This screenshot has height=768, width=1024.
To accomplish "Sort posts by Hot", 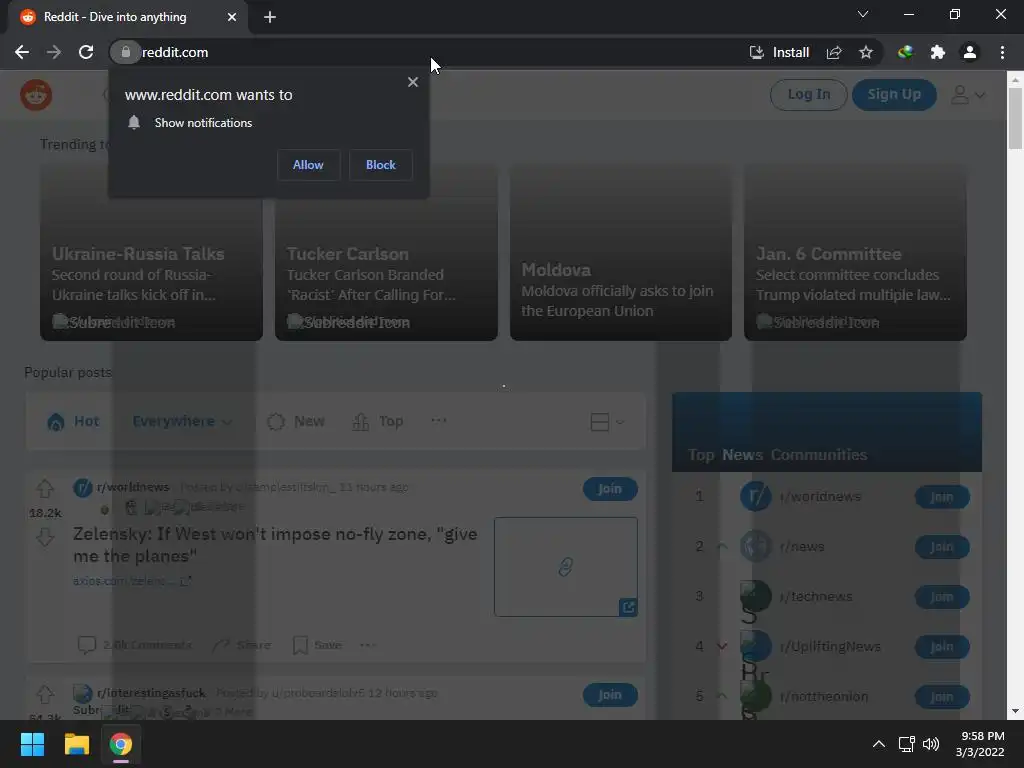I will point(73,421).
